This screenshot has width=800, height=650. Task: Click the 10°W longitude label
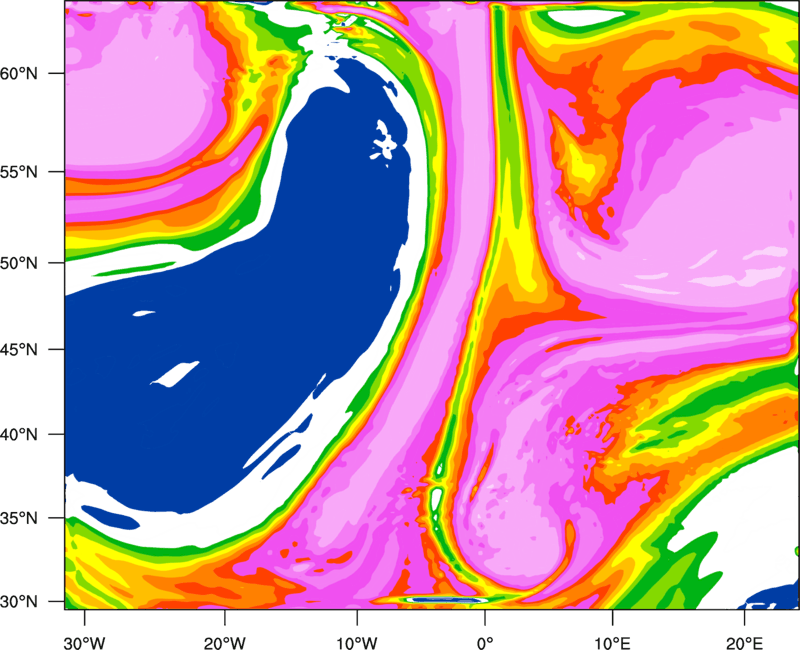357,643
